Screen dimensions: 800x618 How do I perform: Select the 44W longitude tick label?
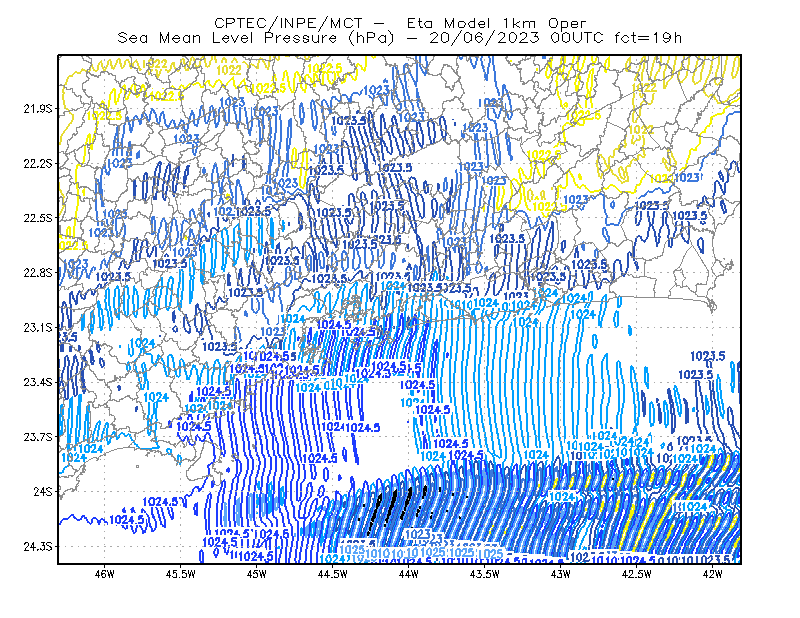pyautogui.click(x=409, y=574)
